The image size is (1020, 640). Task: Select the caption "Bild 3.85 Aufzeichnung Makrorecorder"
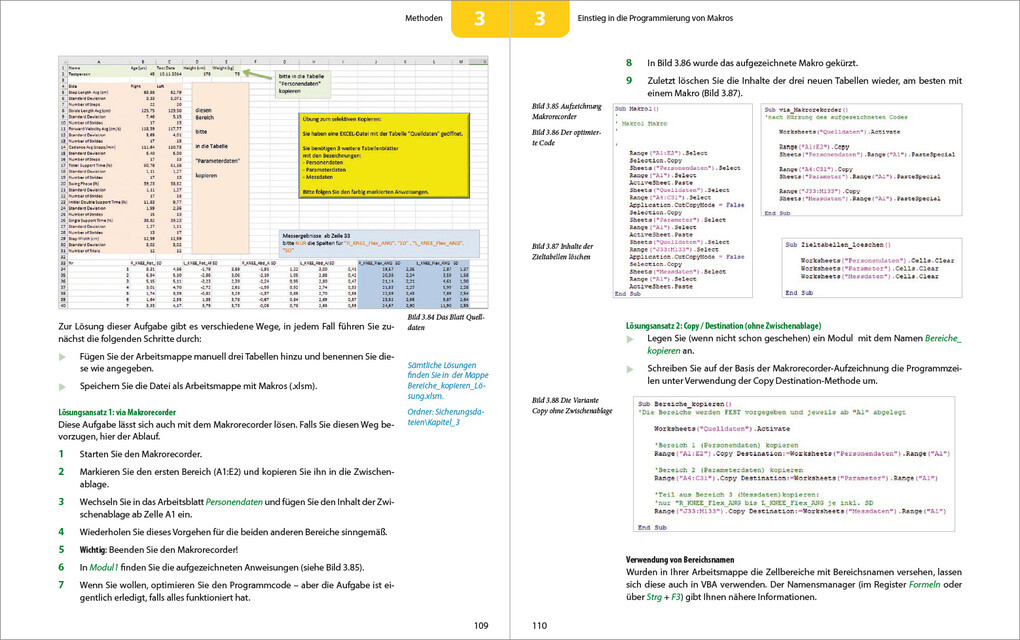click(567, 111)
